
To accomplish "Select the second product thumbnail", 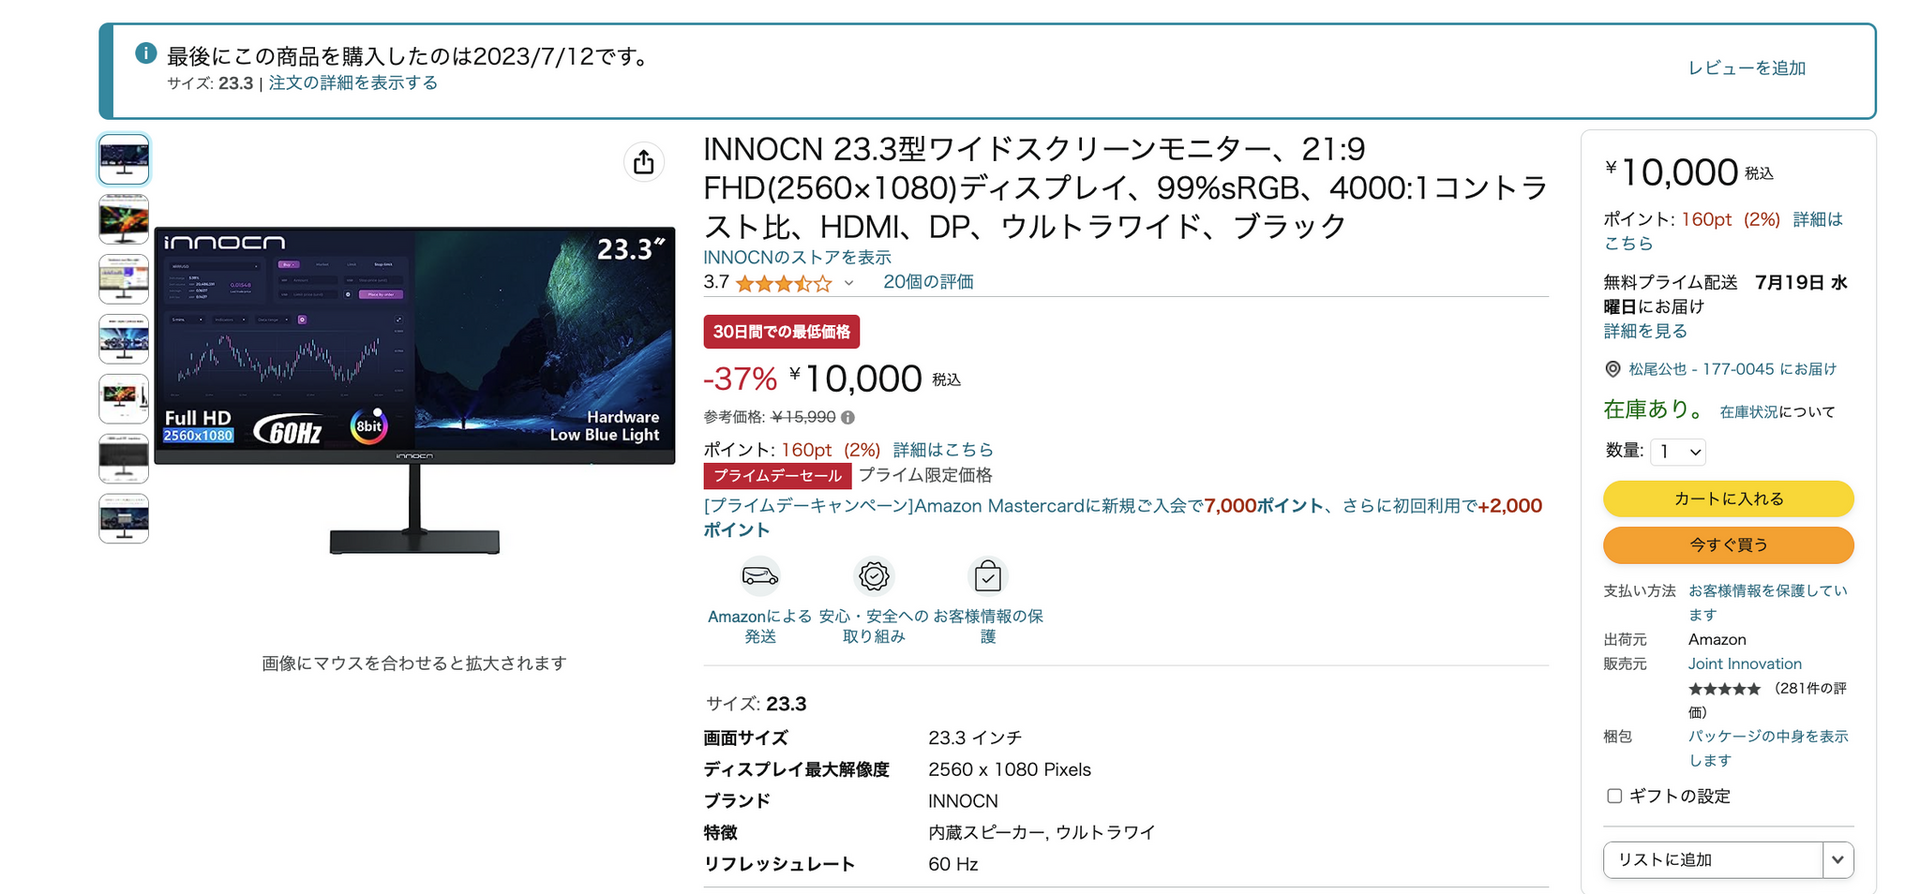I will pyautogui.click(x=124, y=219).
